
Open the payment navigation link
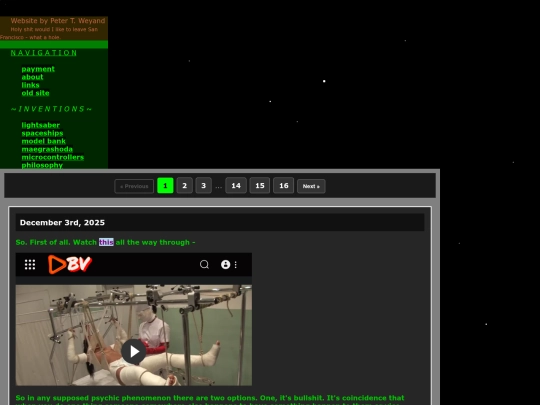pyautogui.click(x=38, y=69)
